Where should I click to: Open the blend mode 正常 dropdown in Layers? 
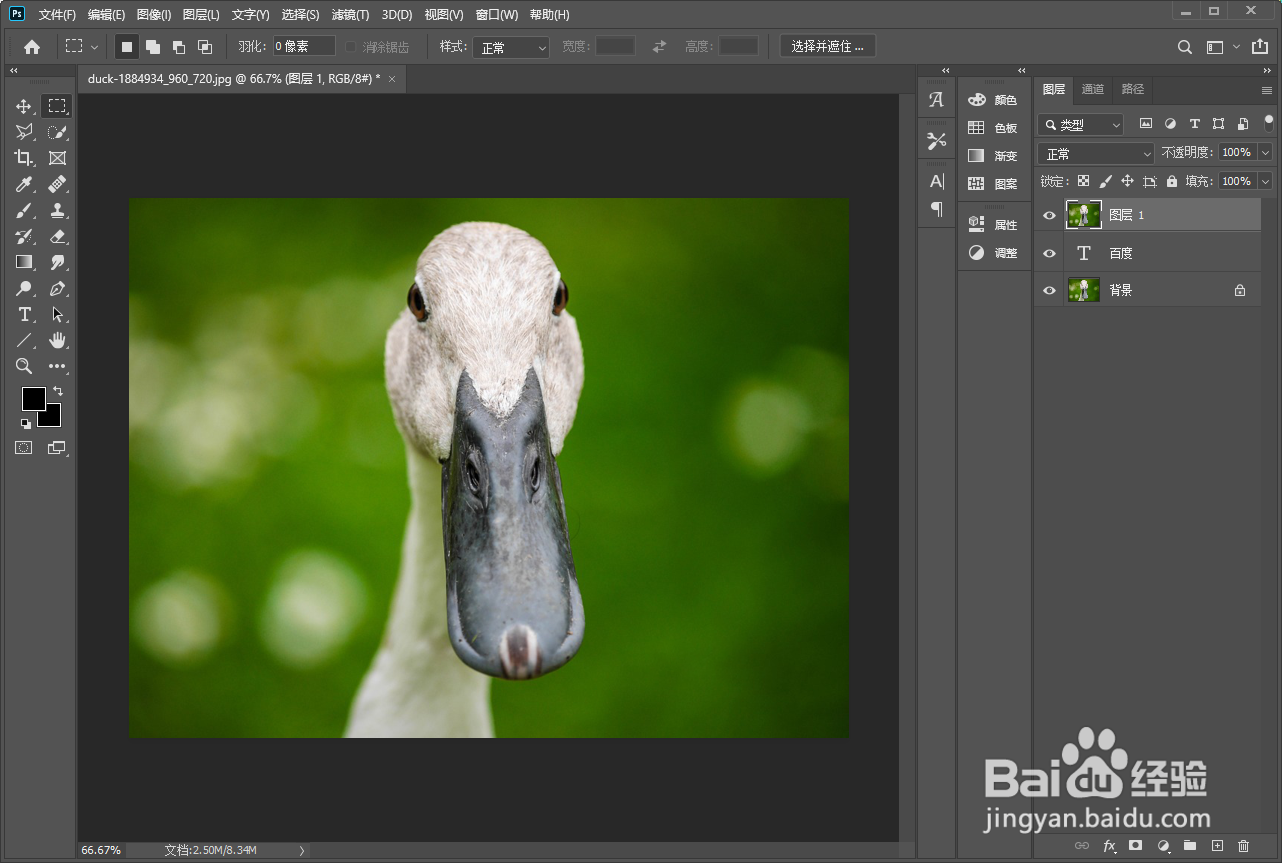[1097, 153]
